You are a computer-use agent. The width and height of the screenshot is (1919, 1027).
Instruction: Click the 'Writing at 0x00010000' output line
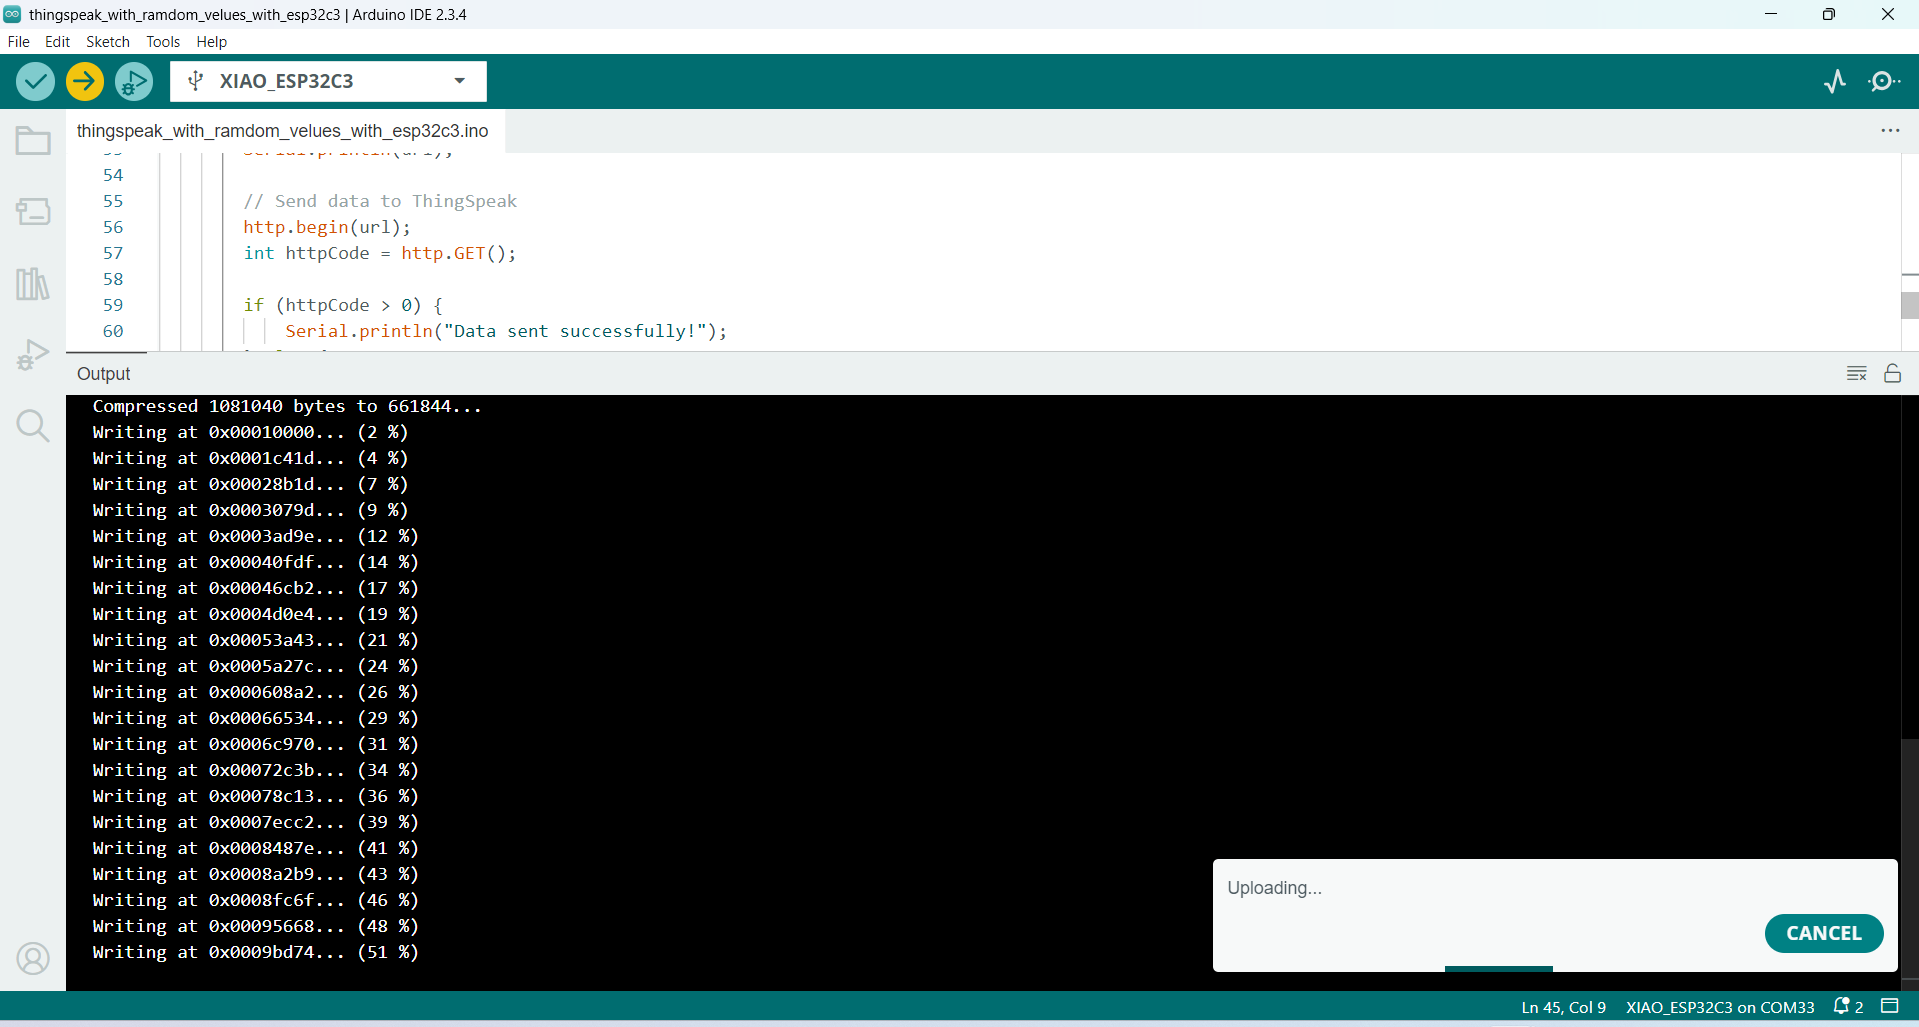[250, 432]
